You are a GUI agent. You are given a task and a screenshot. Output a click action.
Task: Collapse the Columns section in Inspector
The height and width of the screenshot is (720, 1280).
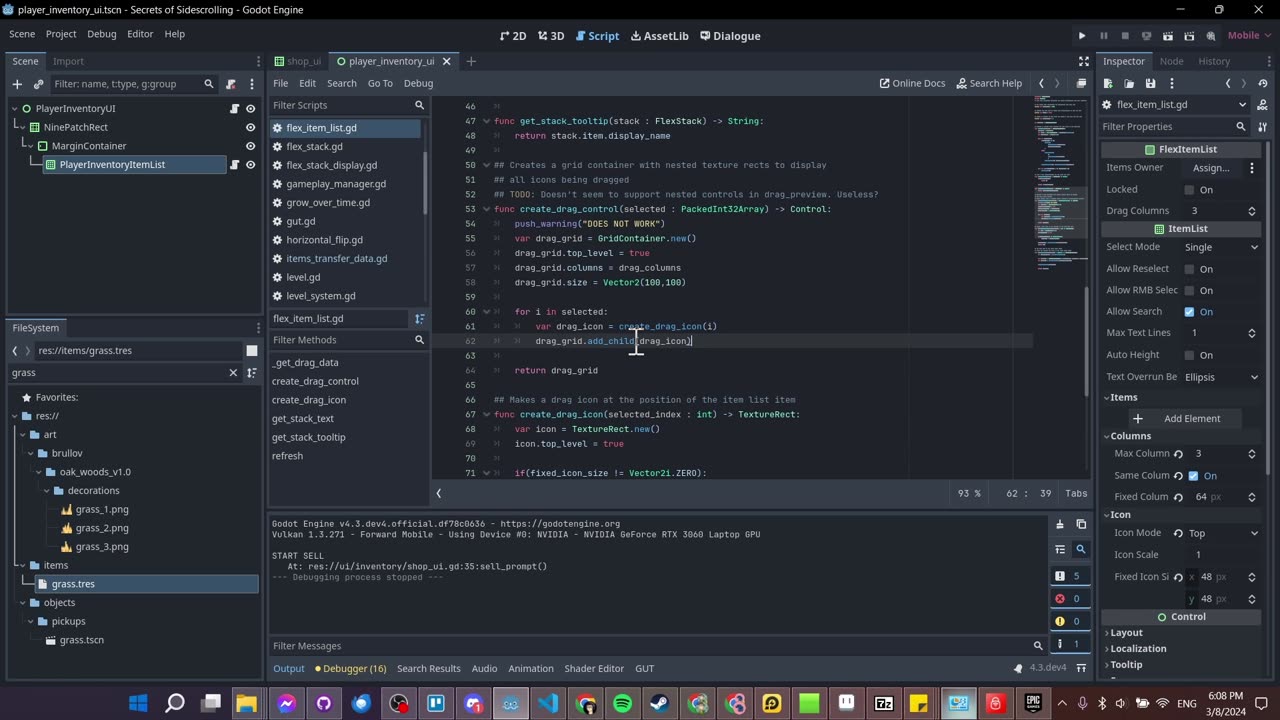click(x=1129, y=436)
